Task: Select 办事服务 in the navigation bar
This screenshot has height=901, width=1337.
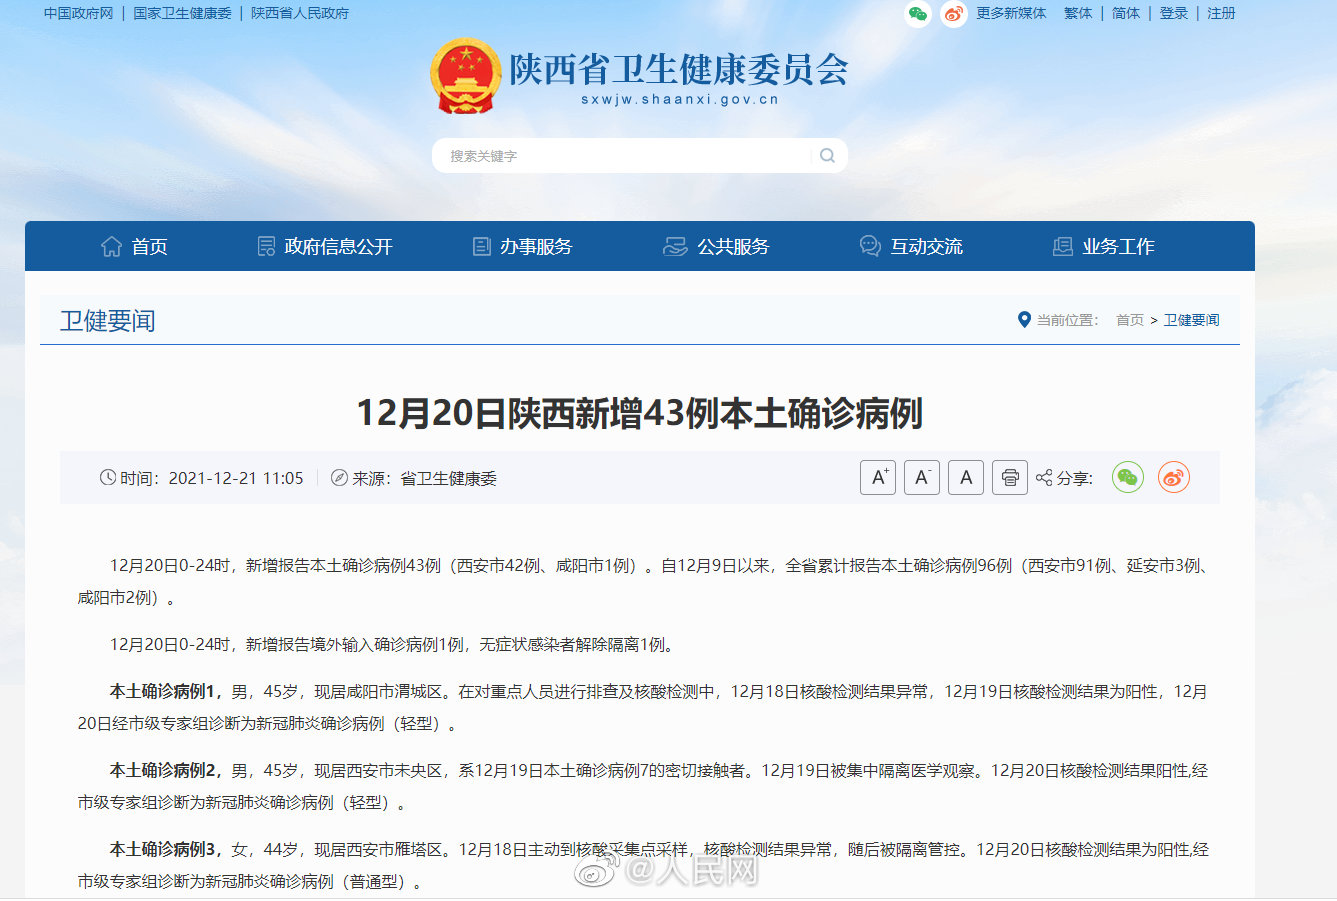Action: (x=522, y=247)
